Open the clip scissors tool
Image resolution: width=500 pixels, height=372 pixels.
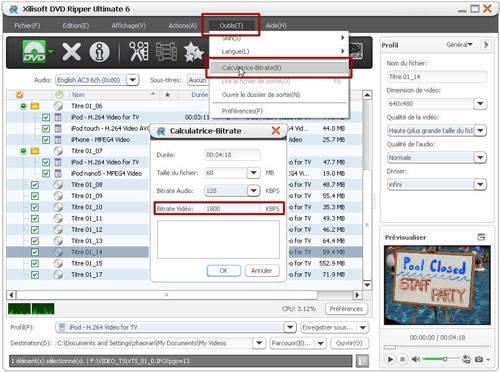pyautogui.click(x=139, y=52)
